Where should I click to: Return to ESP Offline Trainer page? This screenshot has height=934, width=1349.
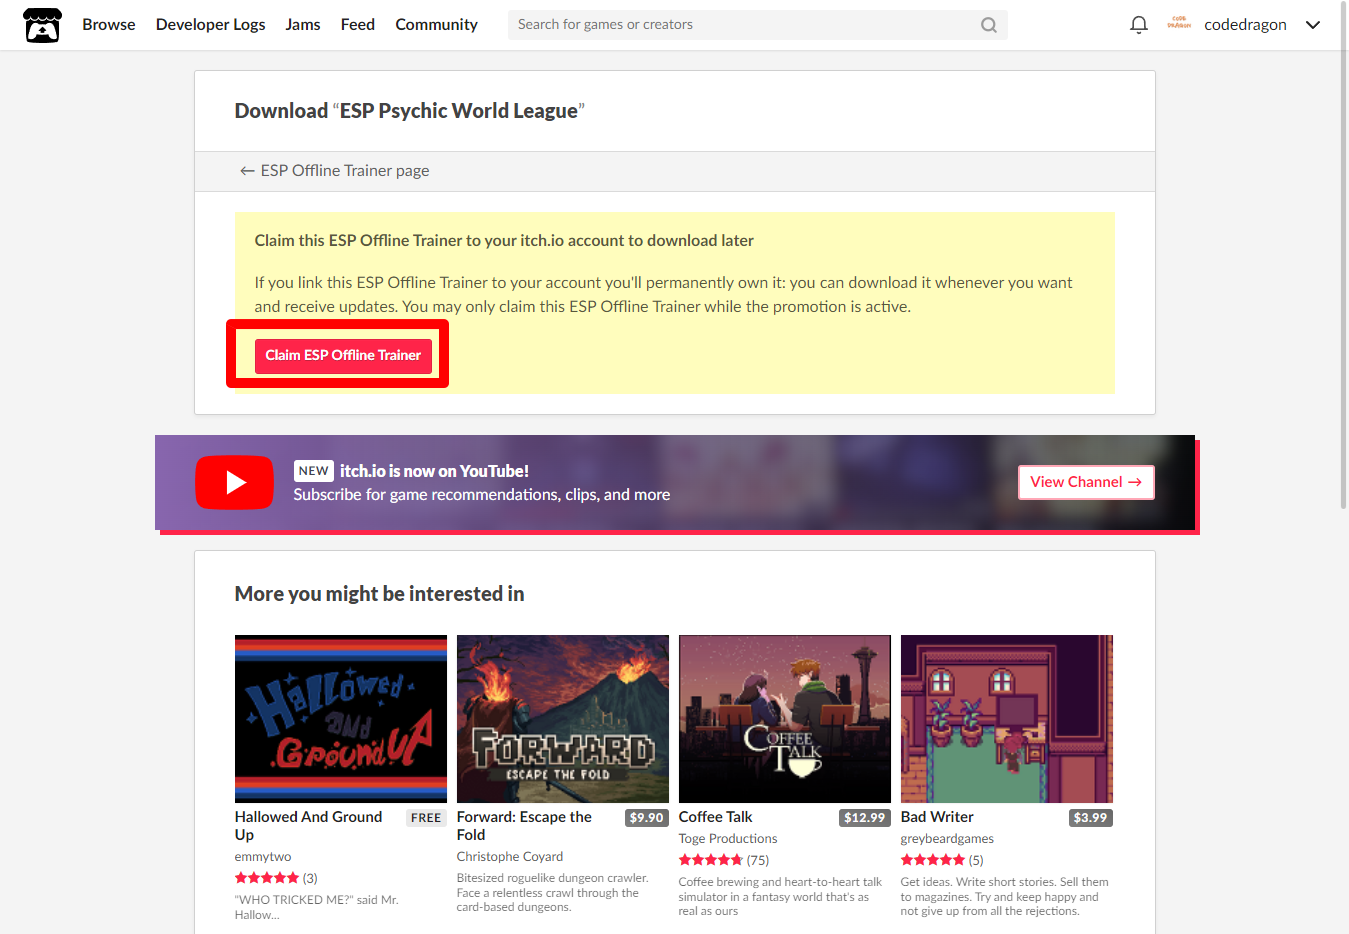334,171
